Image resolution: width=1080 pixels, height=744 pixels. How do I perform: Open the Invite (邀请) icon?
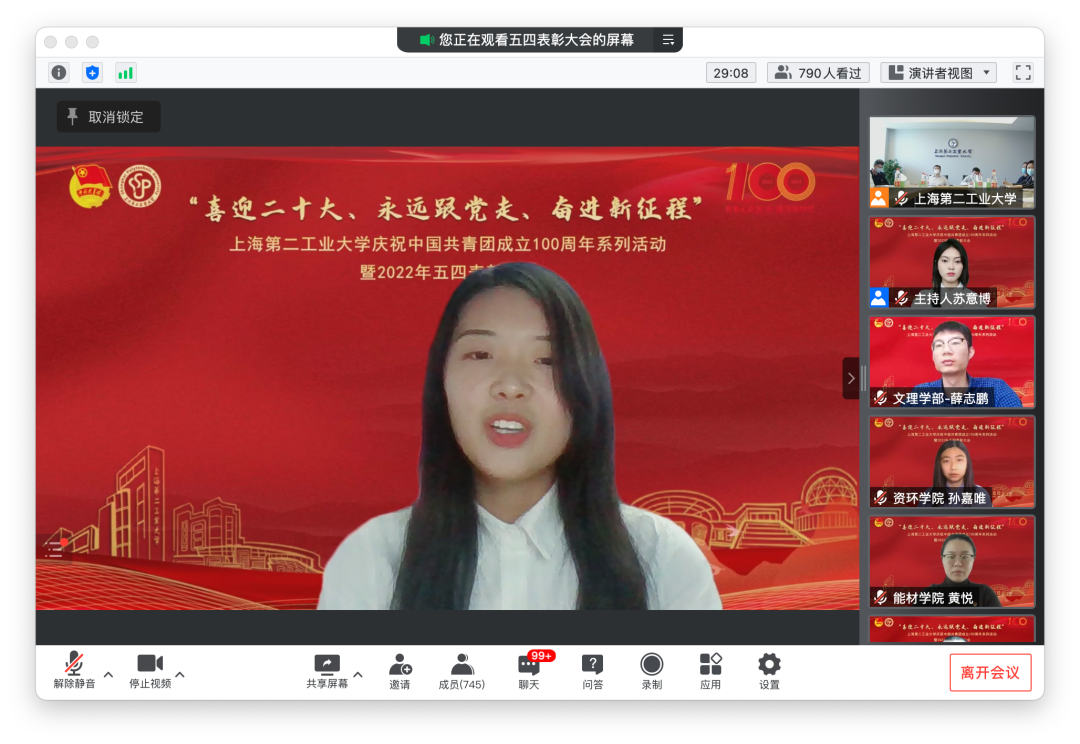point(400,671)
